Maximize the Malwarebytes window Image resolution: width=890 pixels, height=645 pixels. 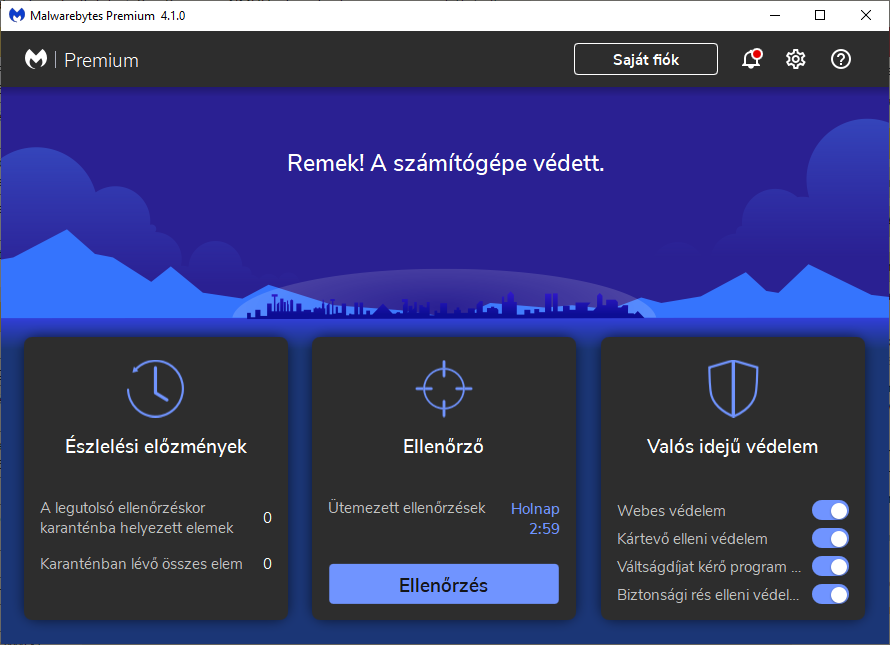(820, 15)
